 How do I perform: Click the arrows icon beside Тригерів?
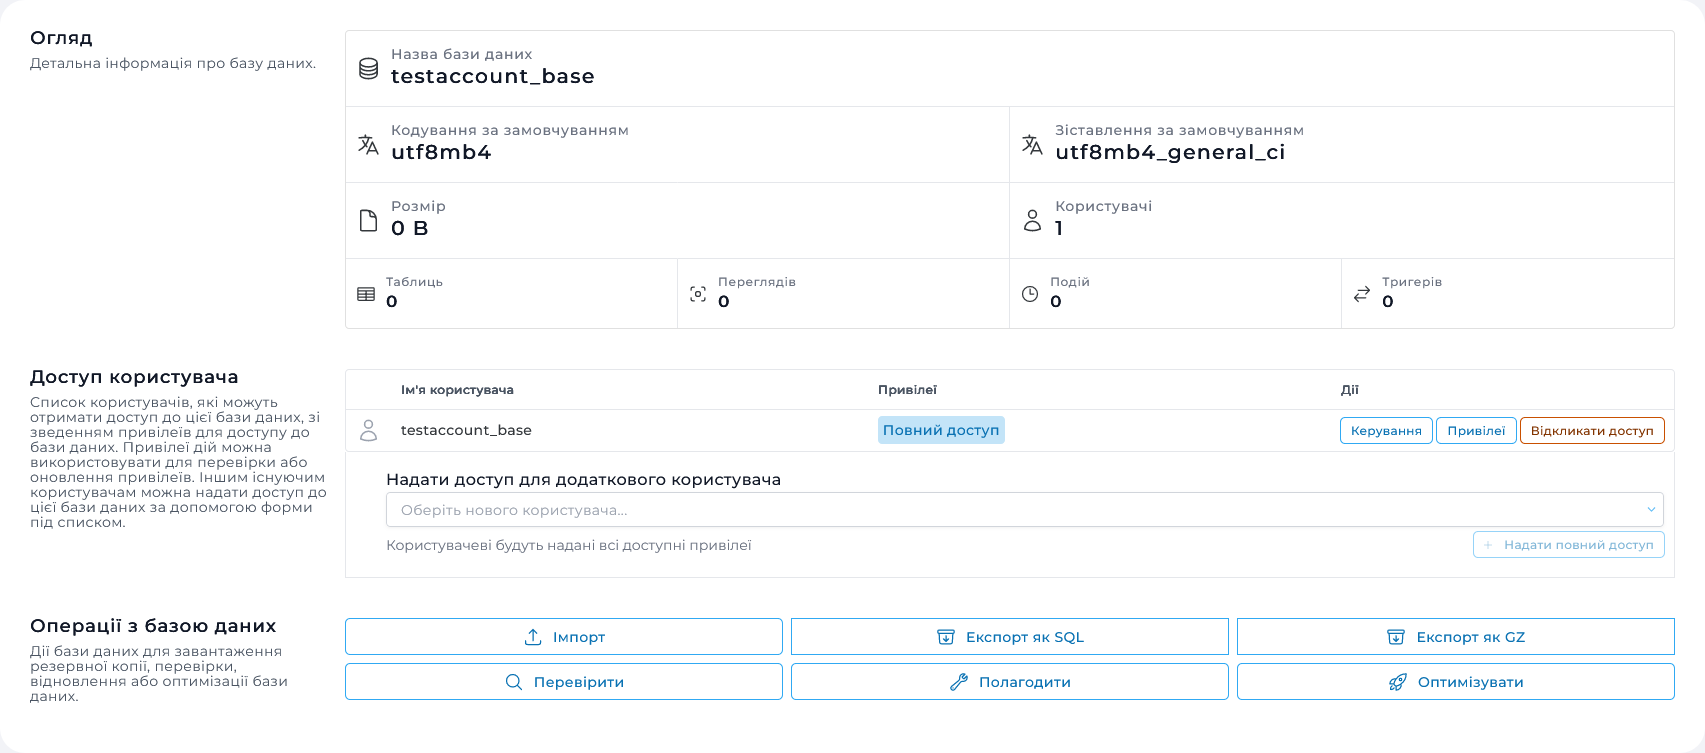(x=1362, y=294)
